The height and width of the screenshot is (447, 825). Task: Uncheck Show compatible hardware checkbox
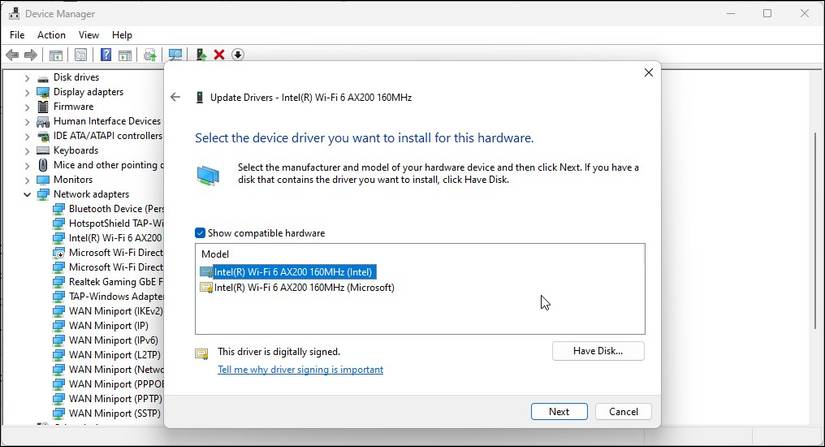(x=201, y=233)
